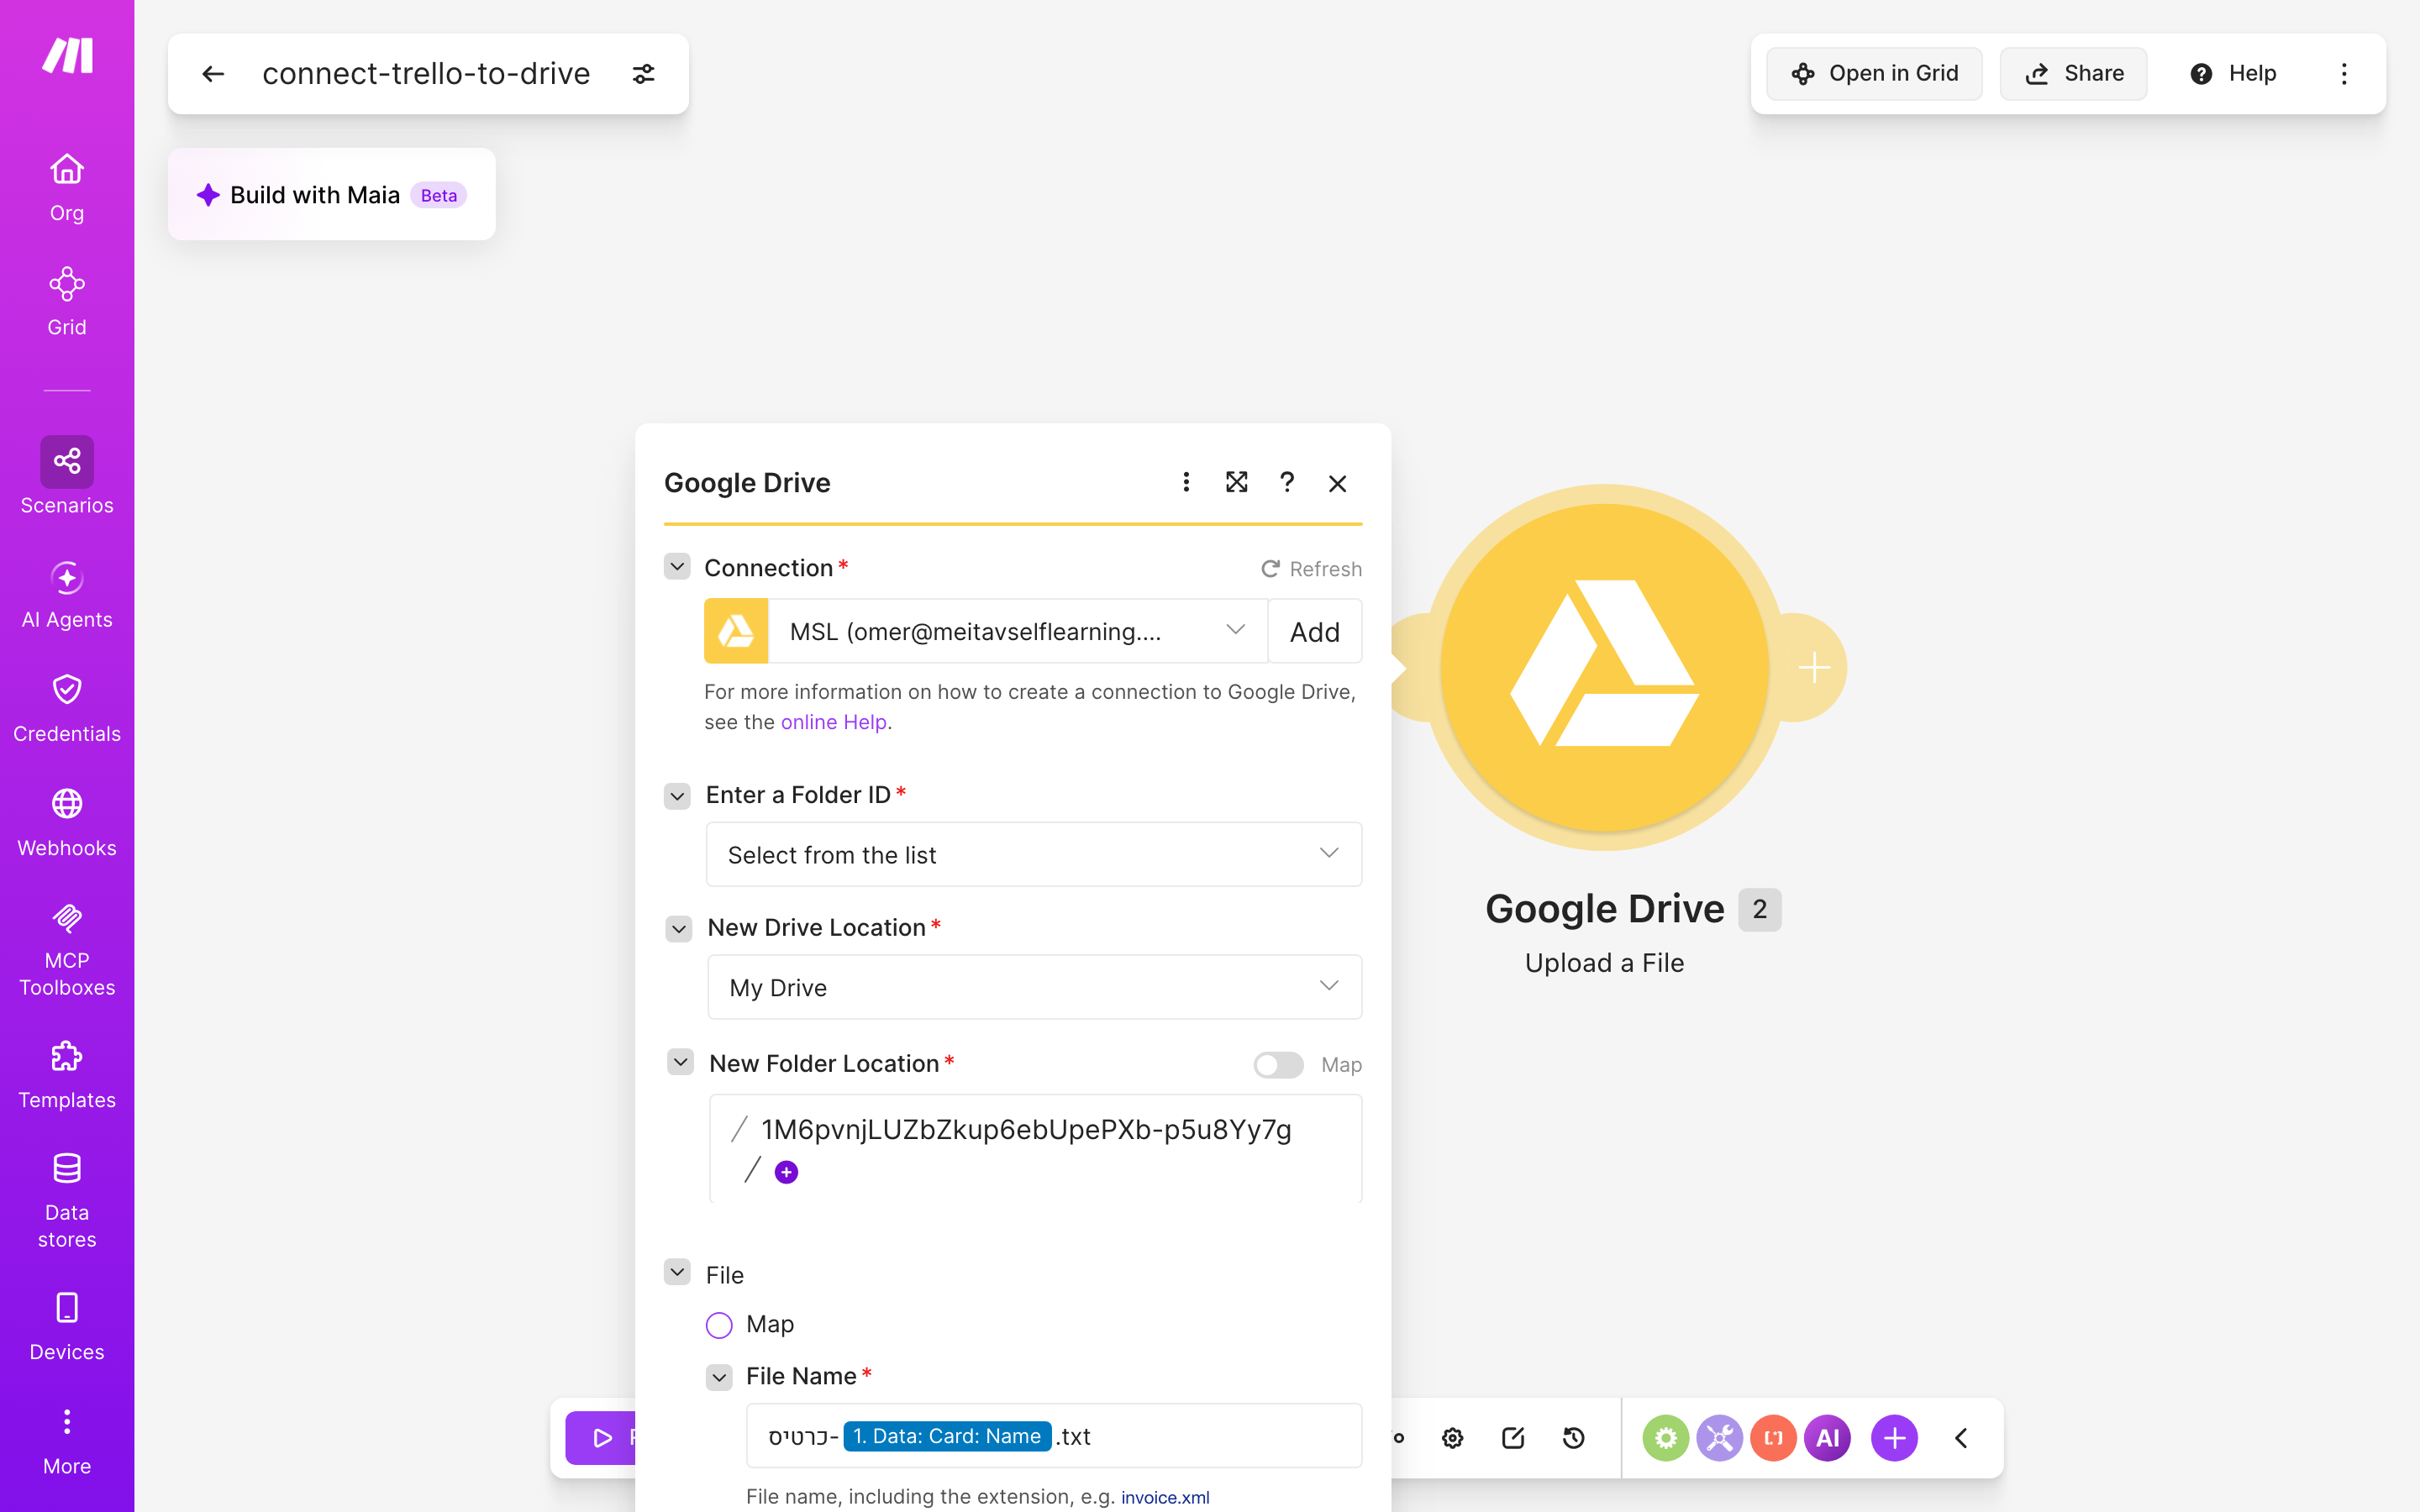Select the Map radio button under File

[x=719, y=1325]
